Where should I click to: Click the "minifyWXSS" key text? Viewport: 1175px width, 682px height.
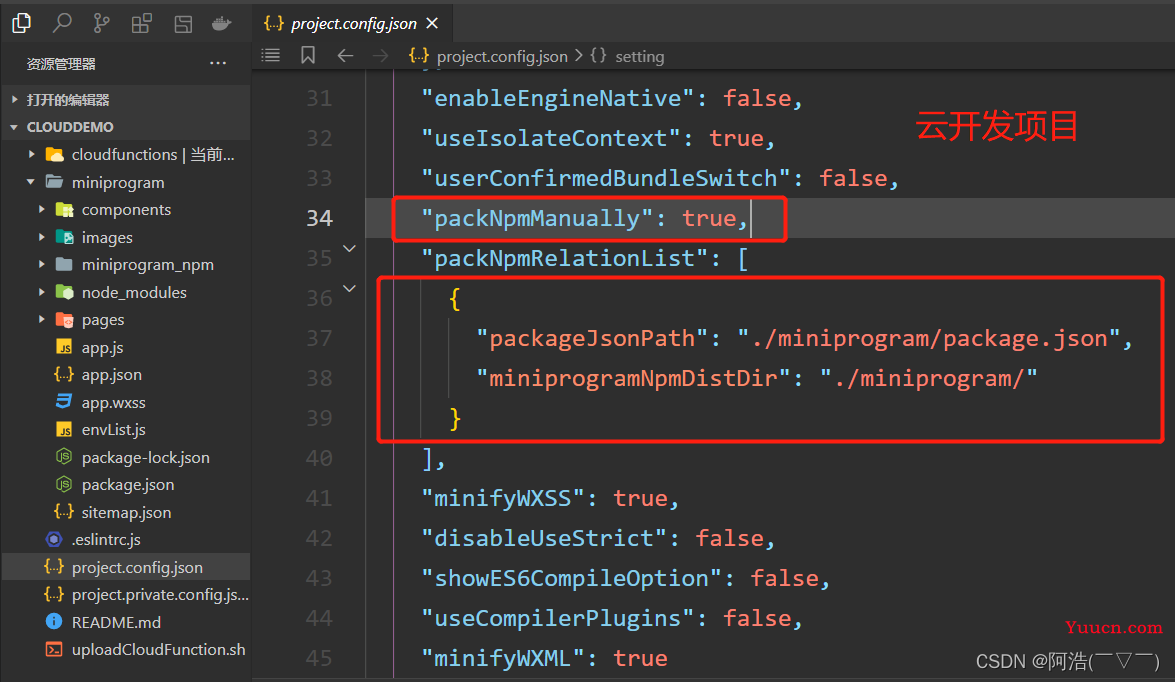(503, 498)
